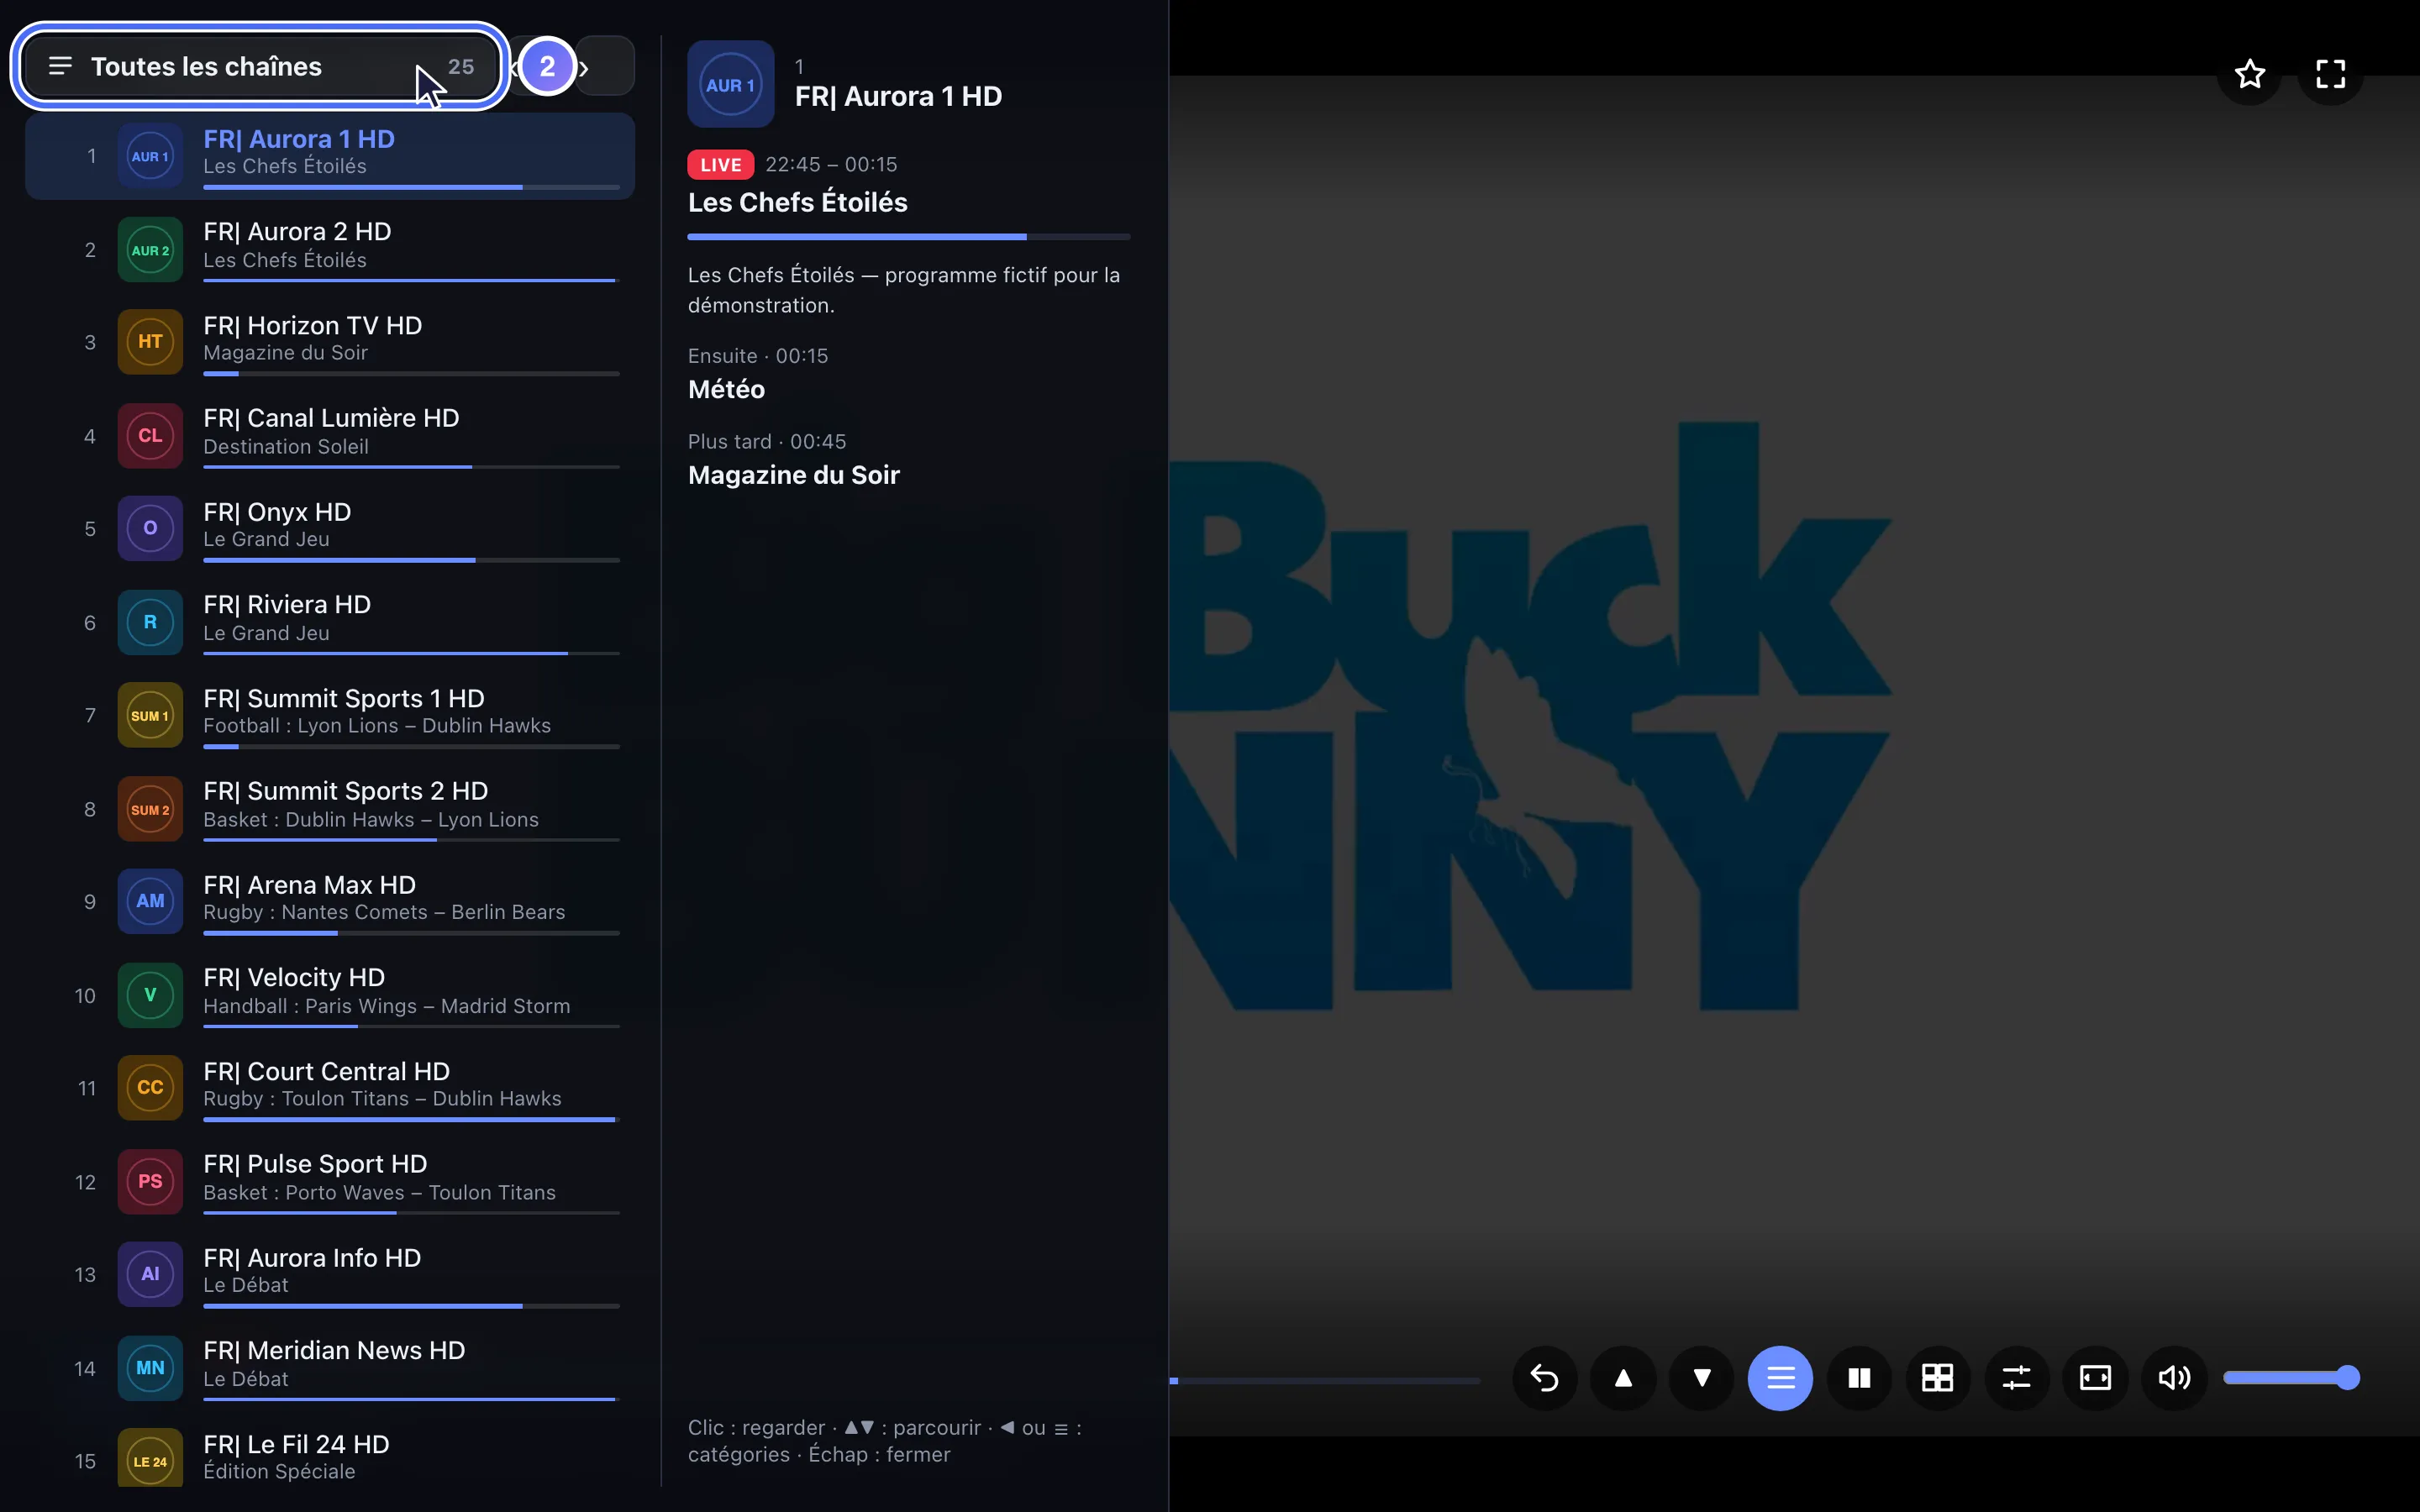This screenshot has width=2420, height=1512.
Task: Change aspect ratio with the fit-width icon
Action: click(2095, 1378)
